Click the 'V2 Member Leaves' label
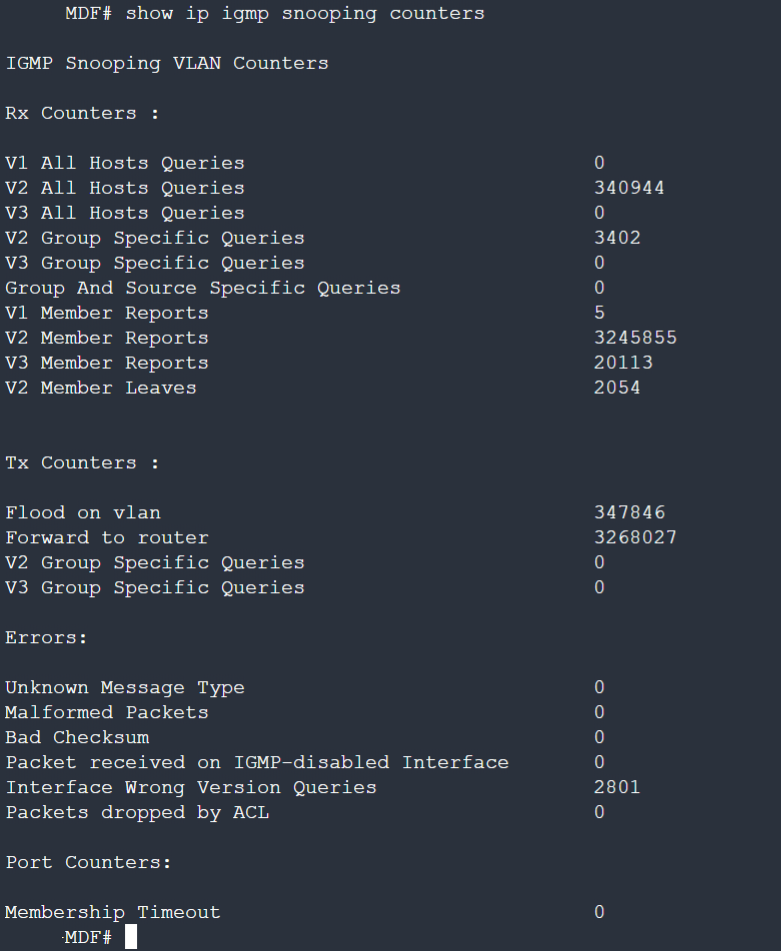This screenshot has width=781, height=951. coord(101,388)
